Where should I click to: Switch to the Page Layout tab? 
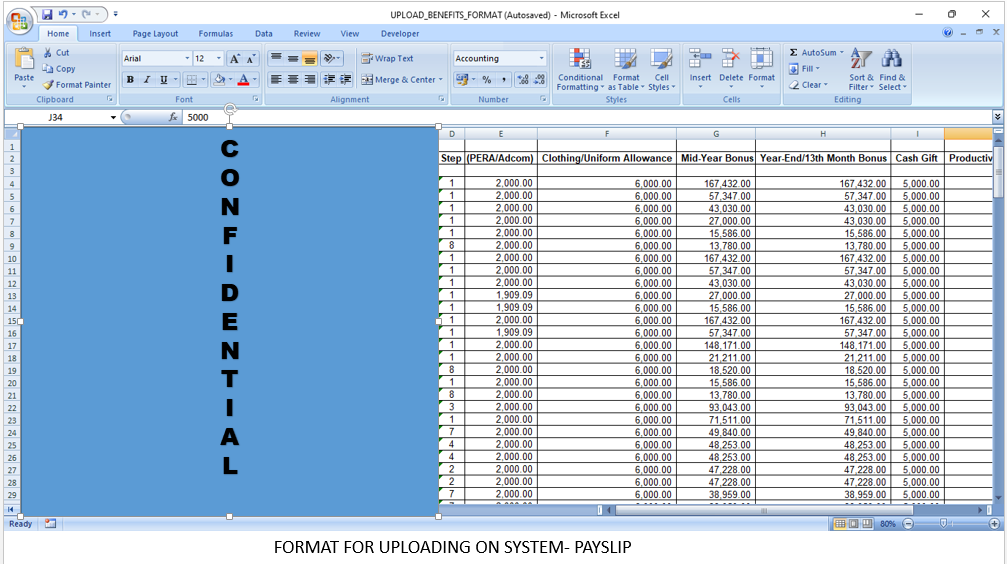click(155, 33)
